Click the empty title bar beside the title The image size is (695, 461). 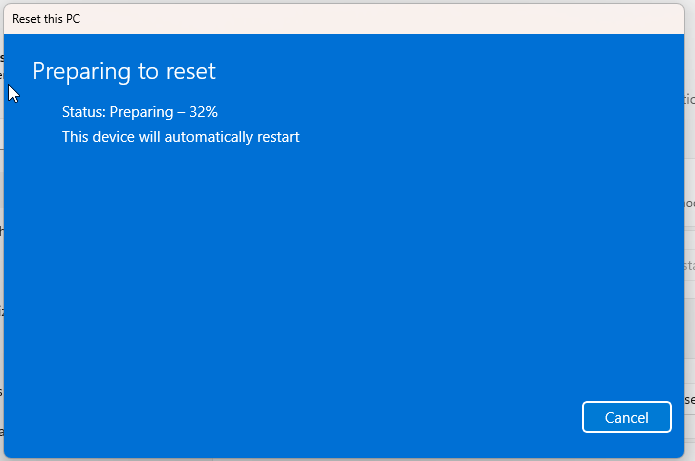pos(381,19)
